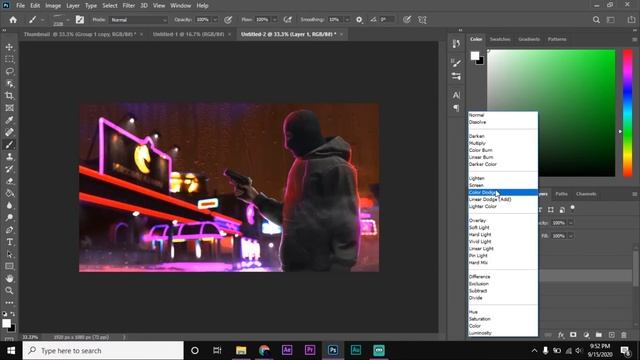The width and height of the screenshot is (640, 360).
Task: Switch to the Gradients tab
Action: [x=529, y=39]
